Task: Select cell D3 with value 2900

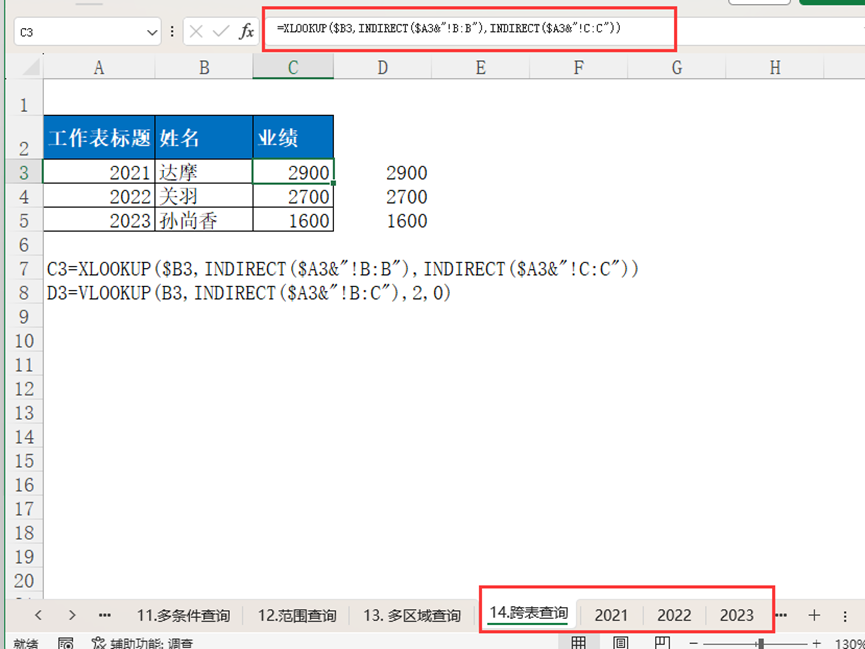Action: click(x=382, y=173)
